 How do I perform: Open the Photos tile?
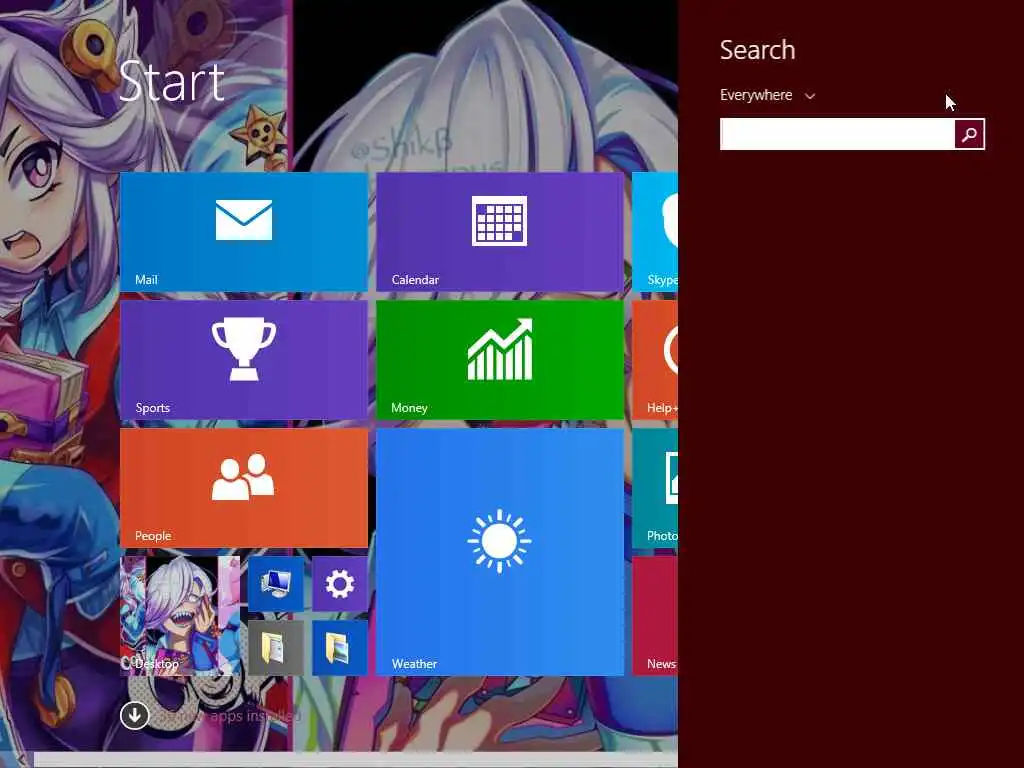pyautogui.click(x=655, y=488)
